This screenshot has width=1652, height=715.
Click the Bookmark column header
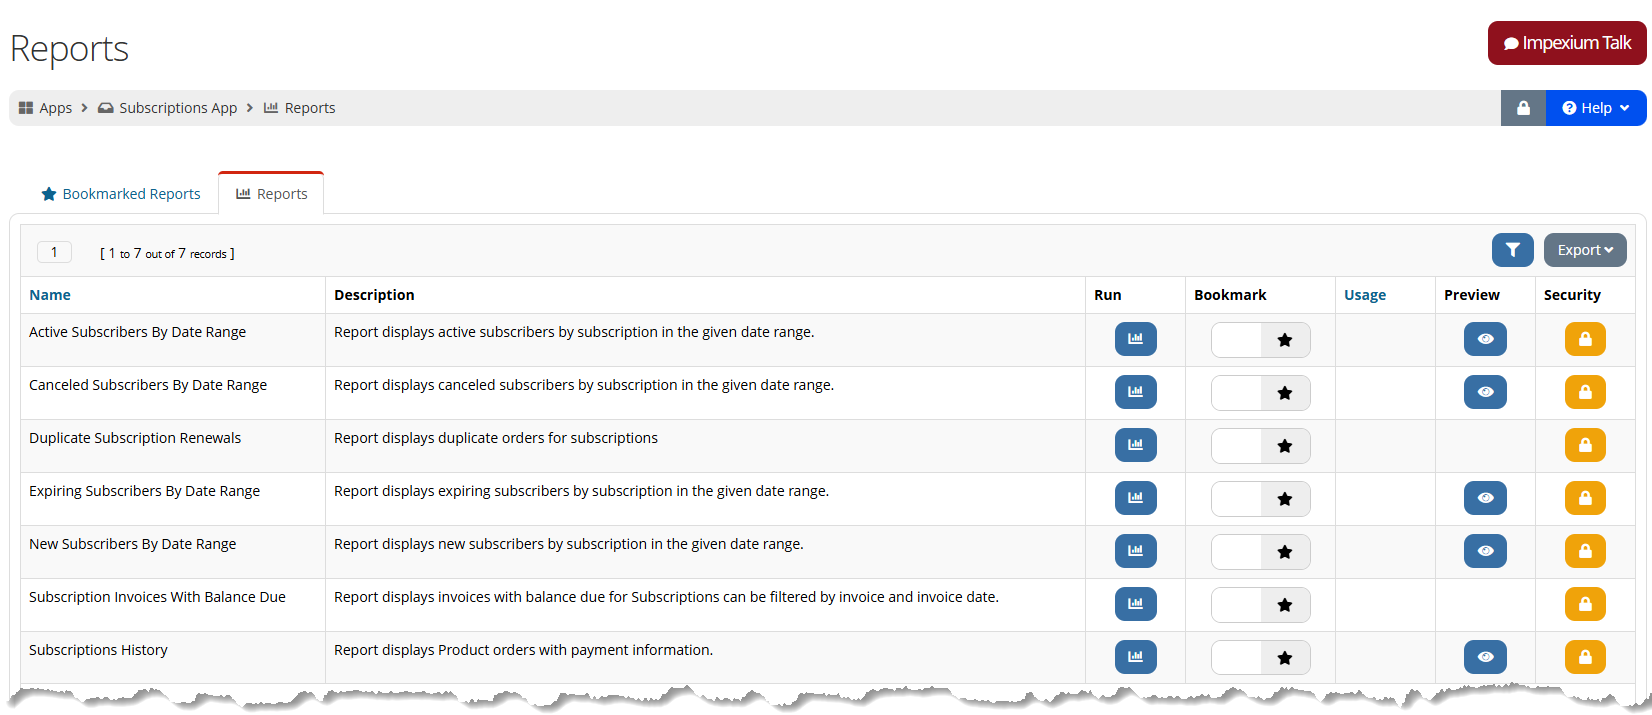(x=1230, y=295)
